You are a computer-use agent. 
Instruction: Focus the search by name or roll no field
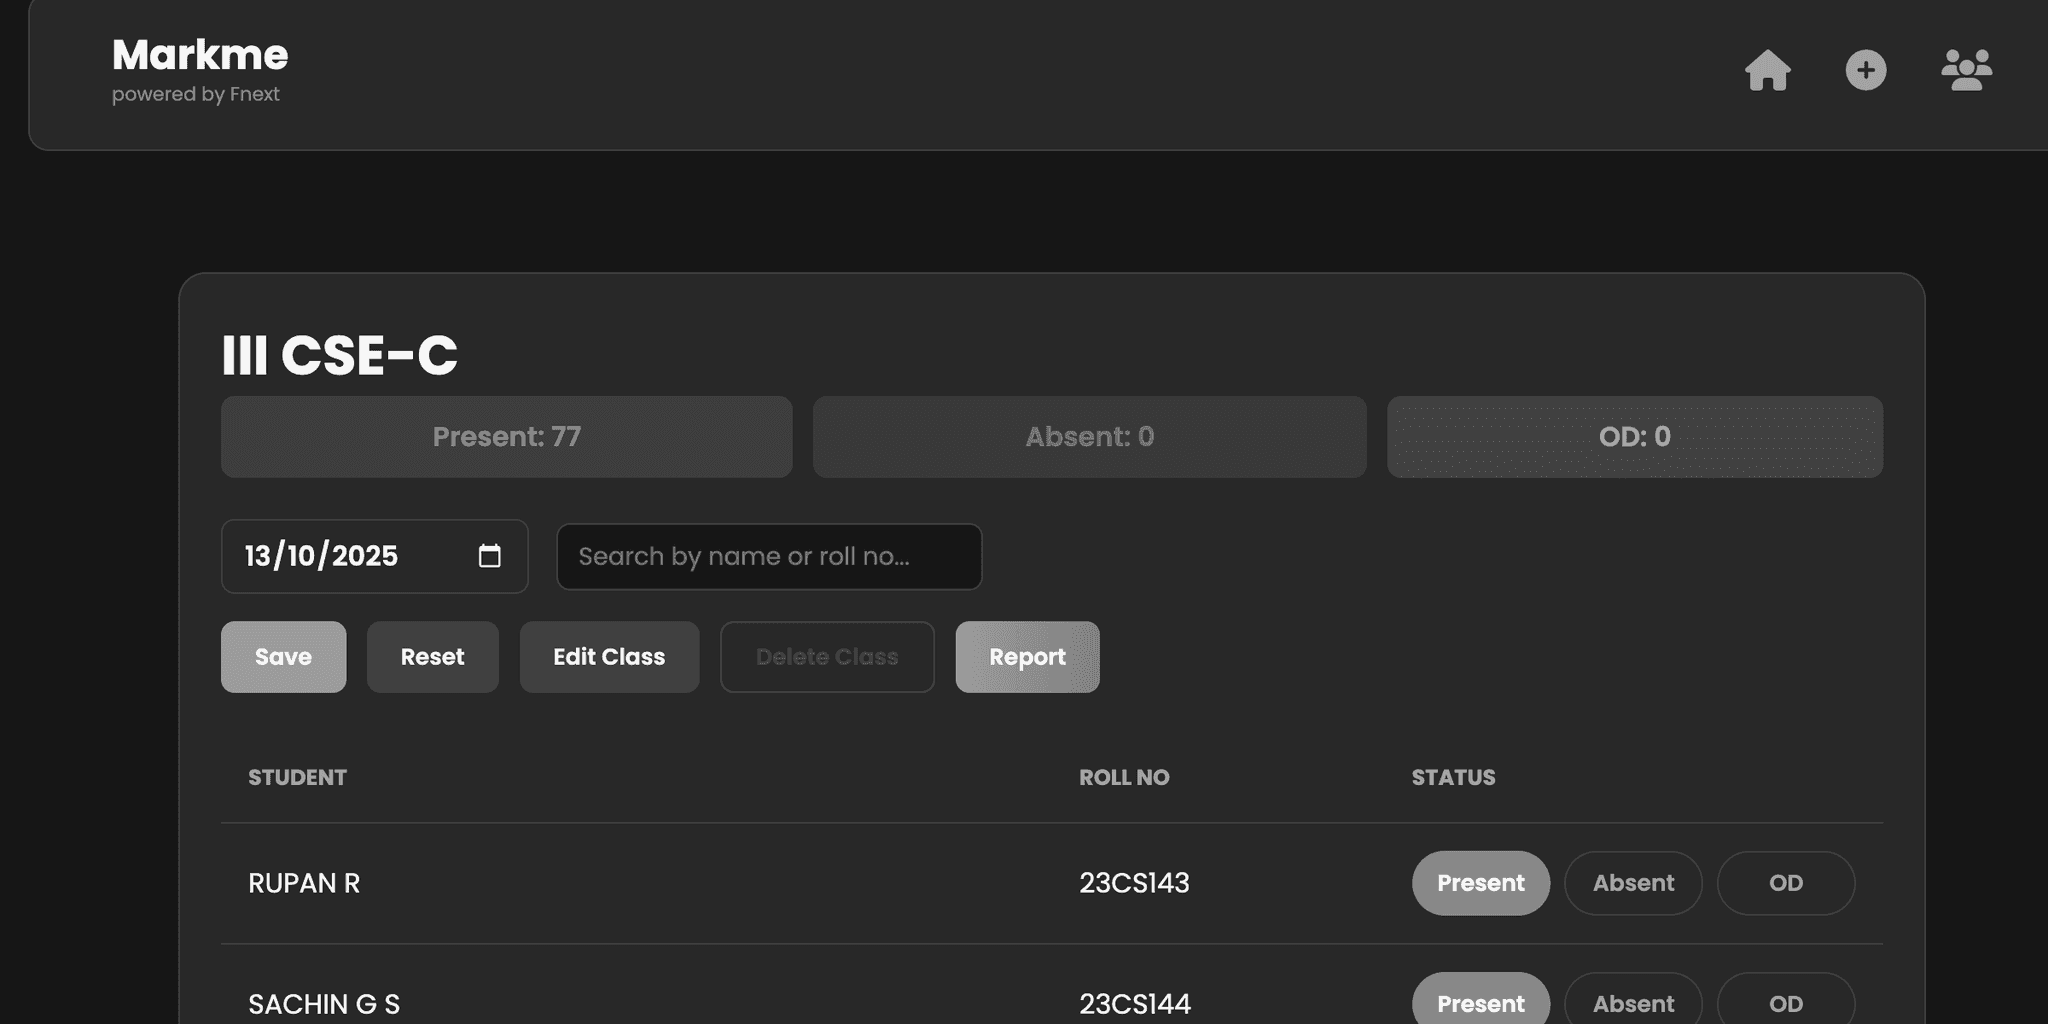(769, 557)
